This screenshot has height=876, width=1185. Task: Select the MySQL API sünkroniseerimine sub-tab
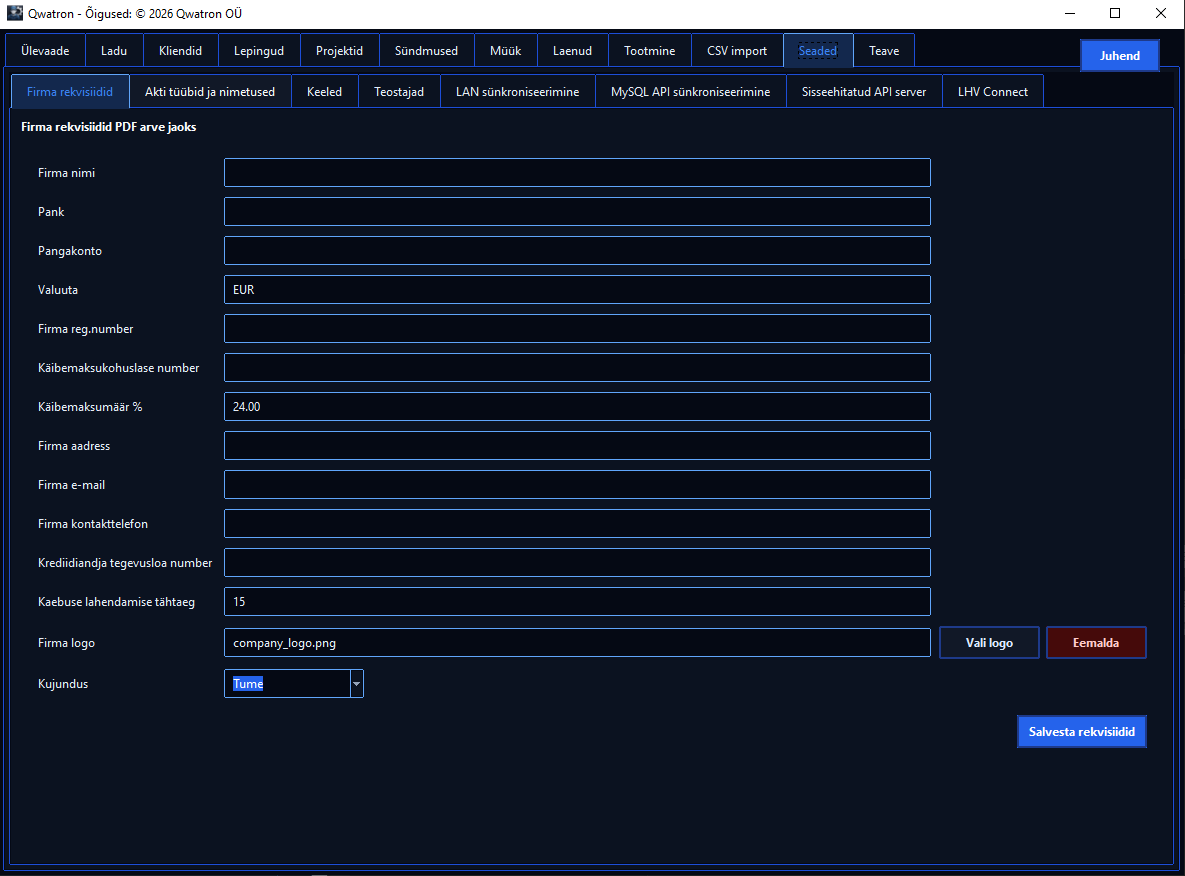(x=690, y=91)
